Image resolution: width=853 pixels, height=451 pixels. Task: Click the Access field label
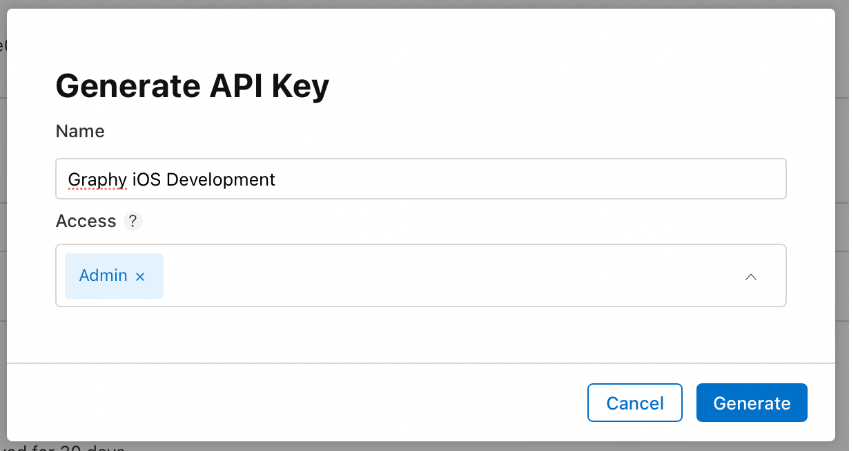click(x=85, y=221)
